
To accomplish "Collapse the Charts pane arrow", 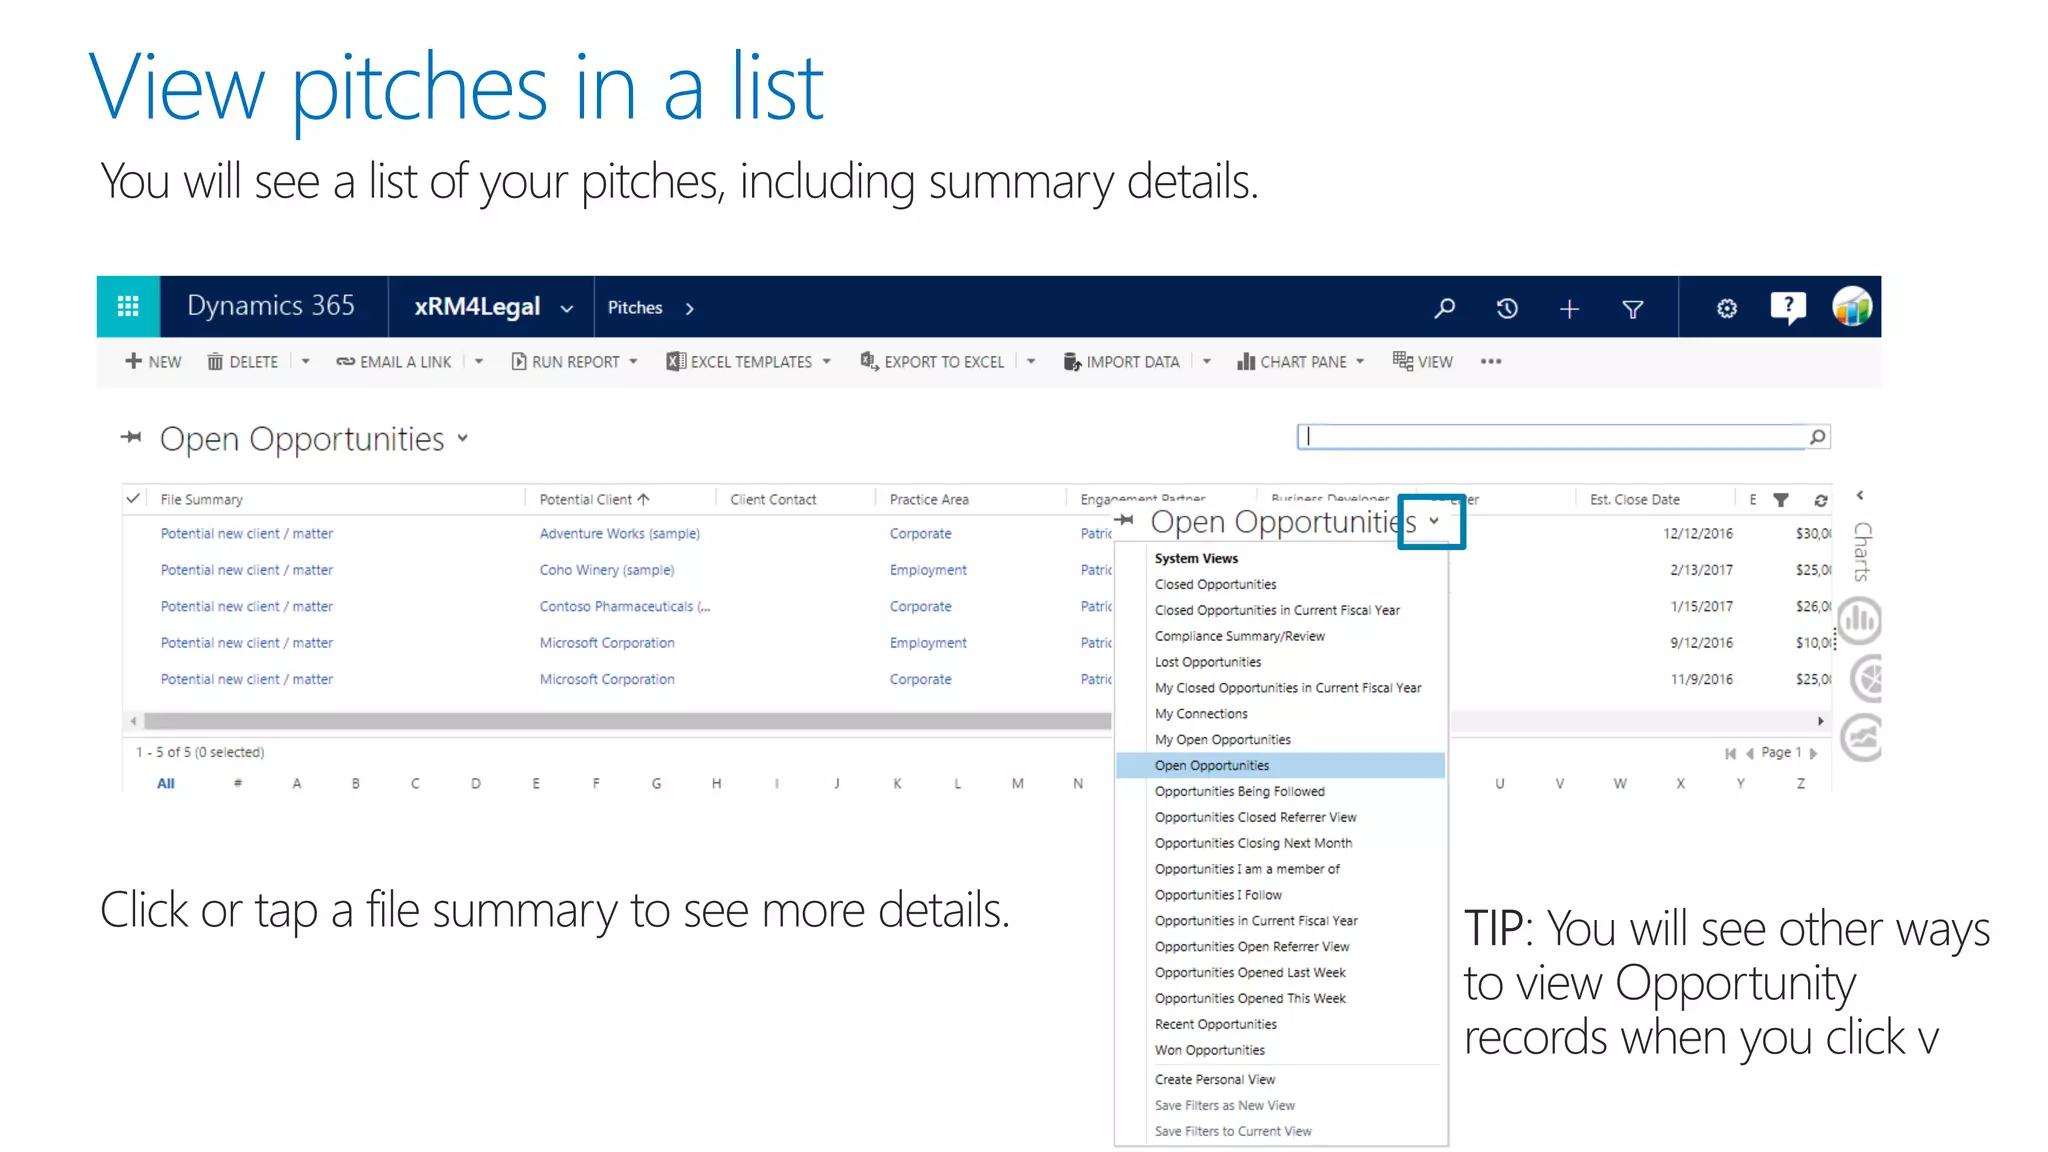I will point(1860,496).
